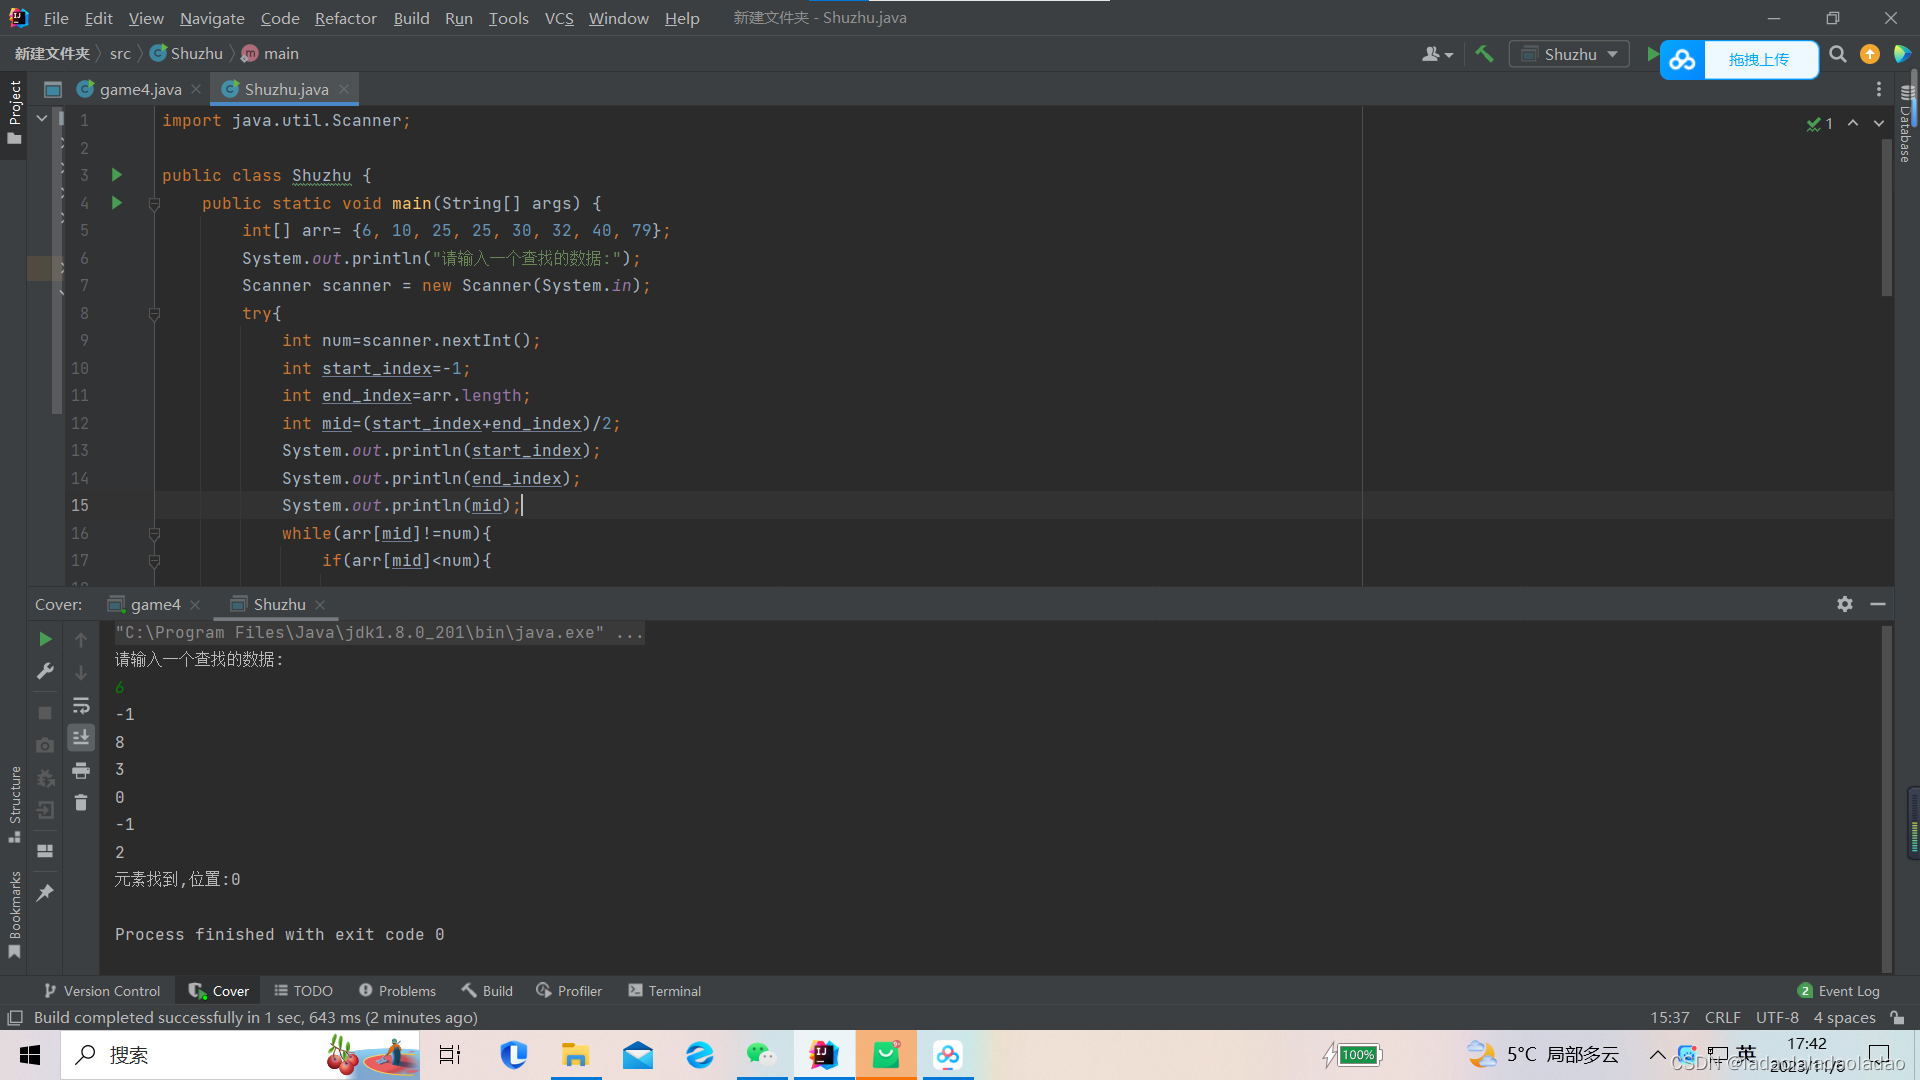Open the CRLF line separator selector

(1722, 1017)
